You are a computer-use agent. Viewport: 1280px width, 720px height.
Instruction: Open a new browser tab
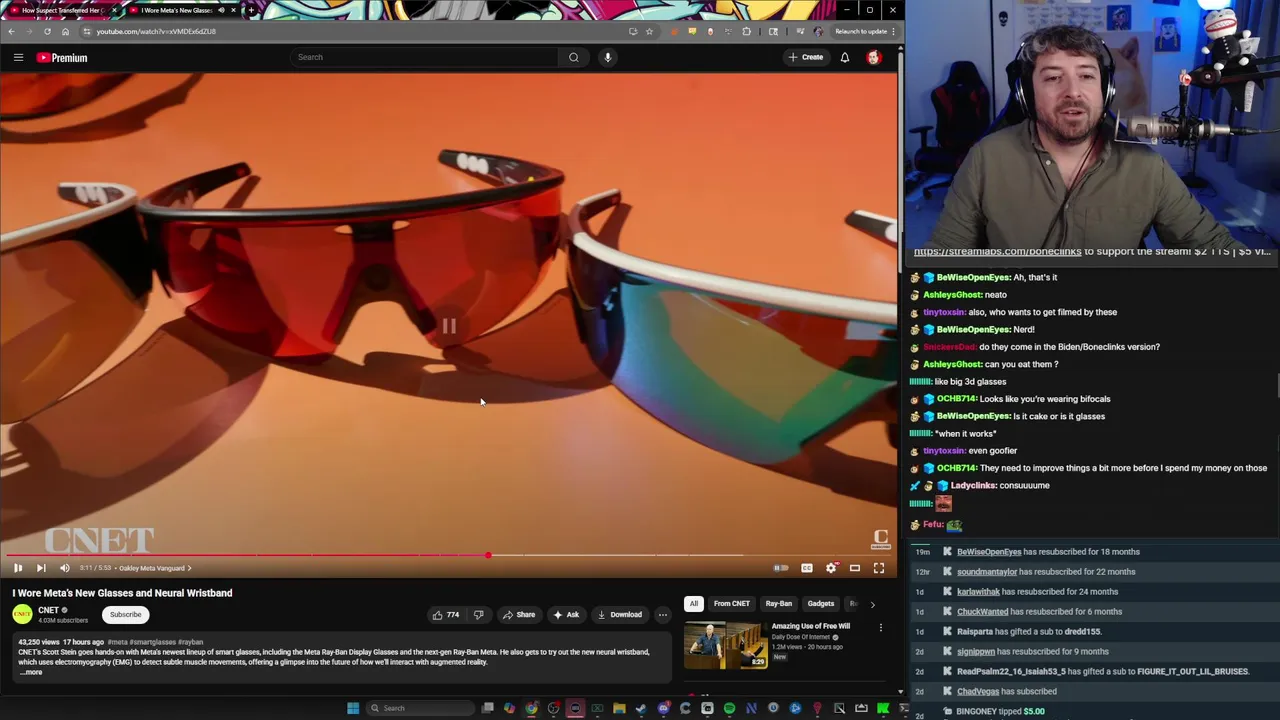tap(250, 10)
